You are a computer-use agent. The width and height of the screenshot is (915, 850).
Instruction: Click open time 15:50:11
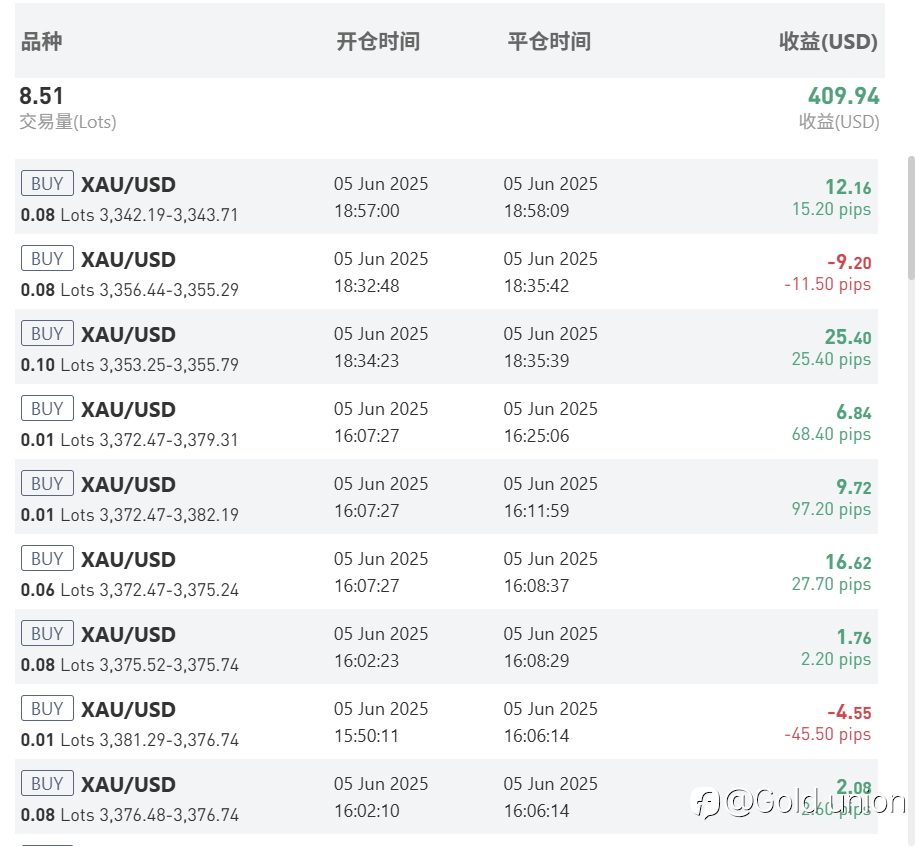click(x=366, y=736)
